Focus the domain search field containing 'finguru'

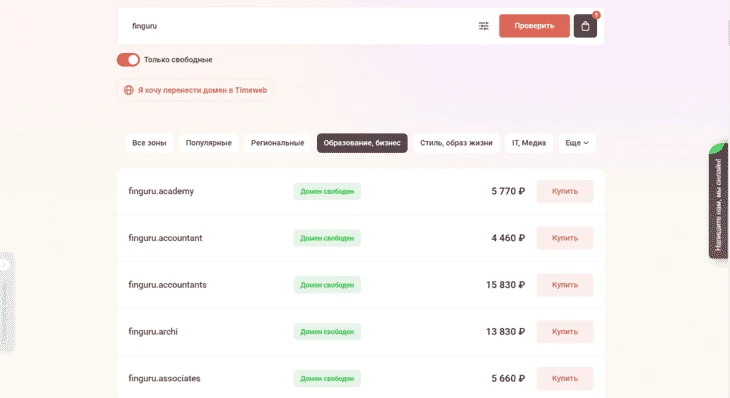[298, 26]
